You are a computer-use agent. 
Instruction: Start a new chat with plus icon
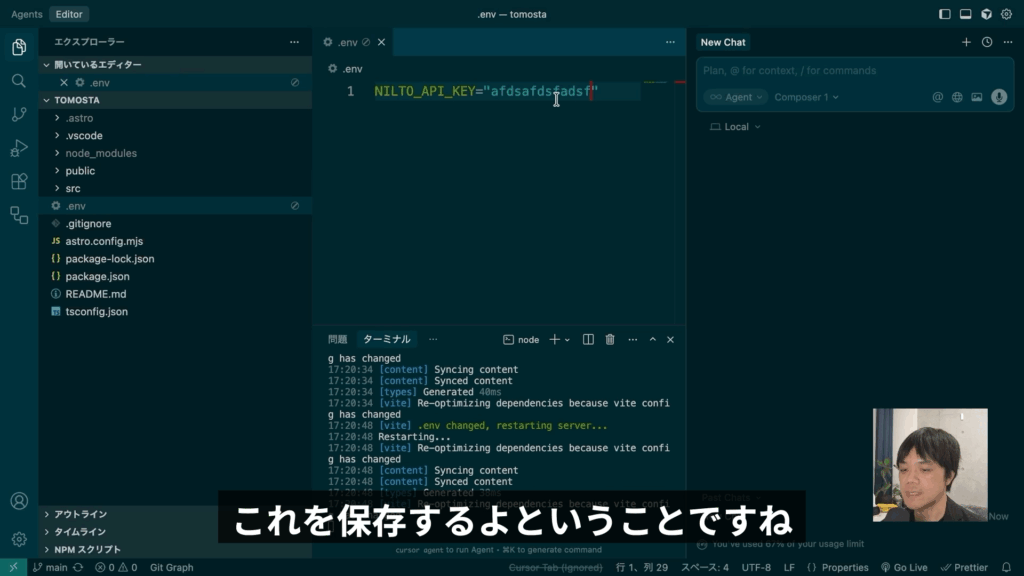tap(966, 42)
